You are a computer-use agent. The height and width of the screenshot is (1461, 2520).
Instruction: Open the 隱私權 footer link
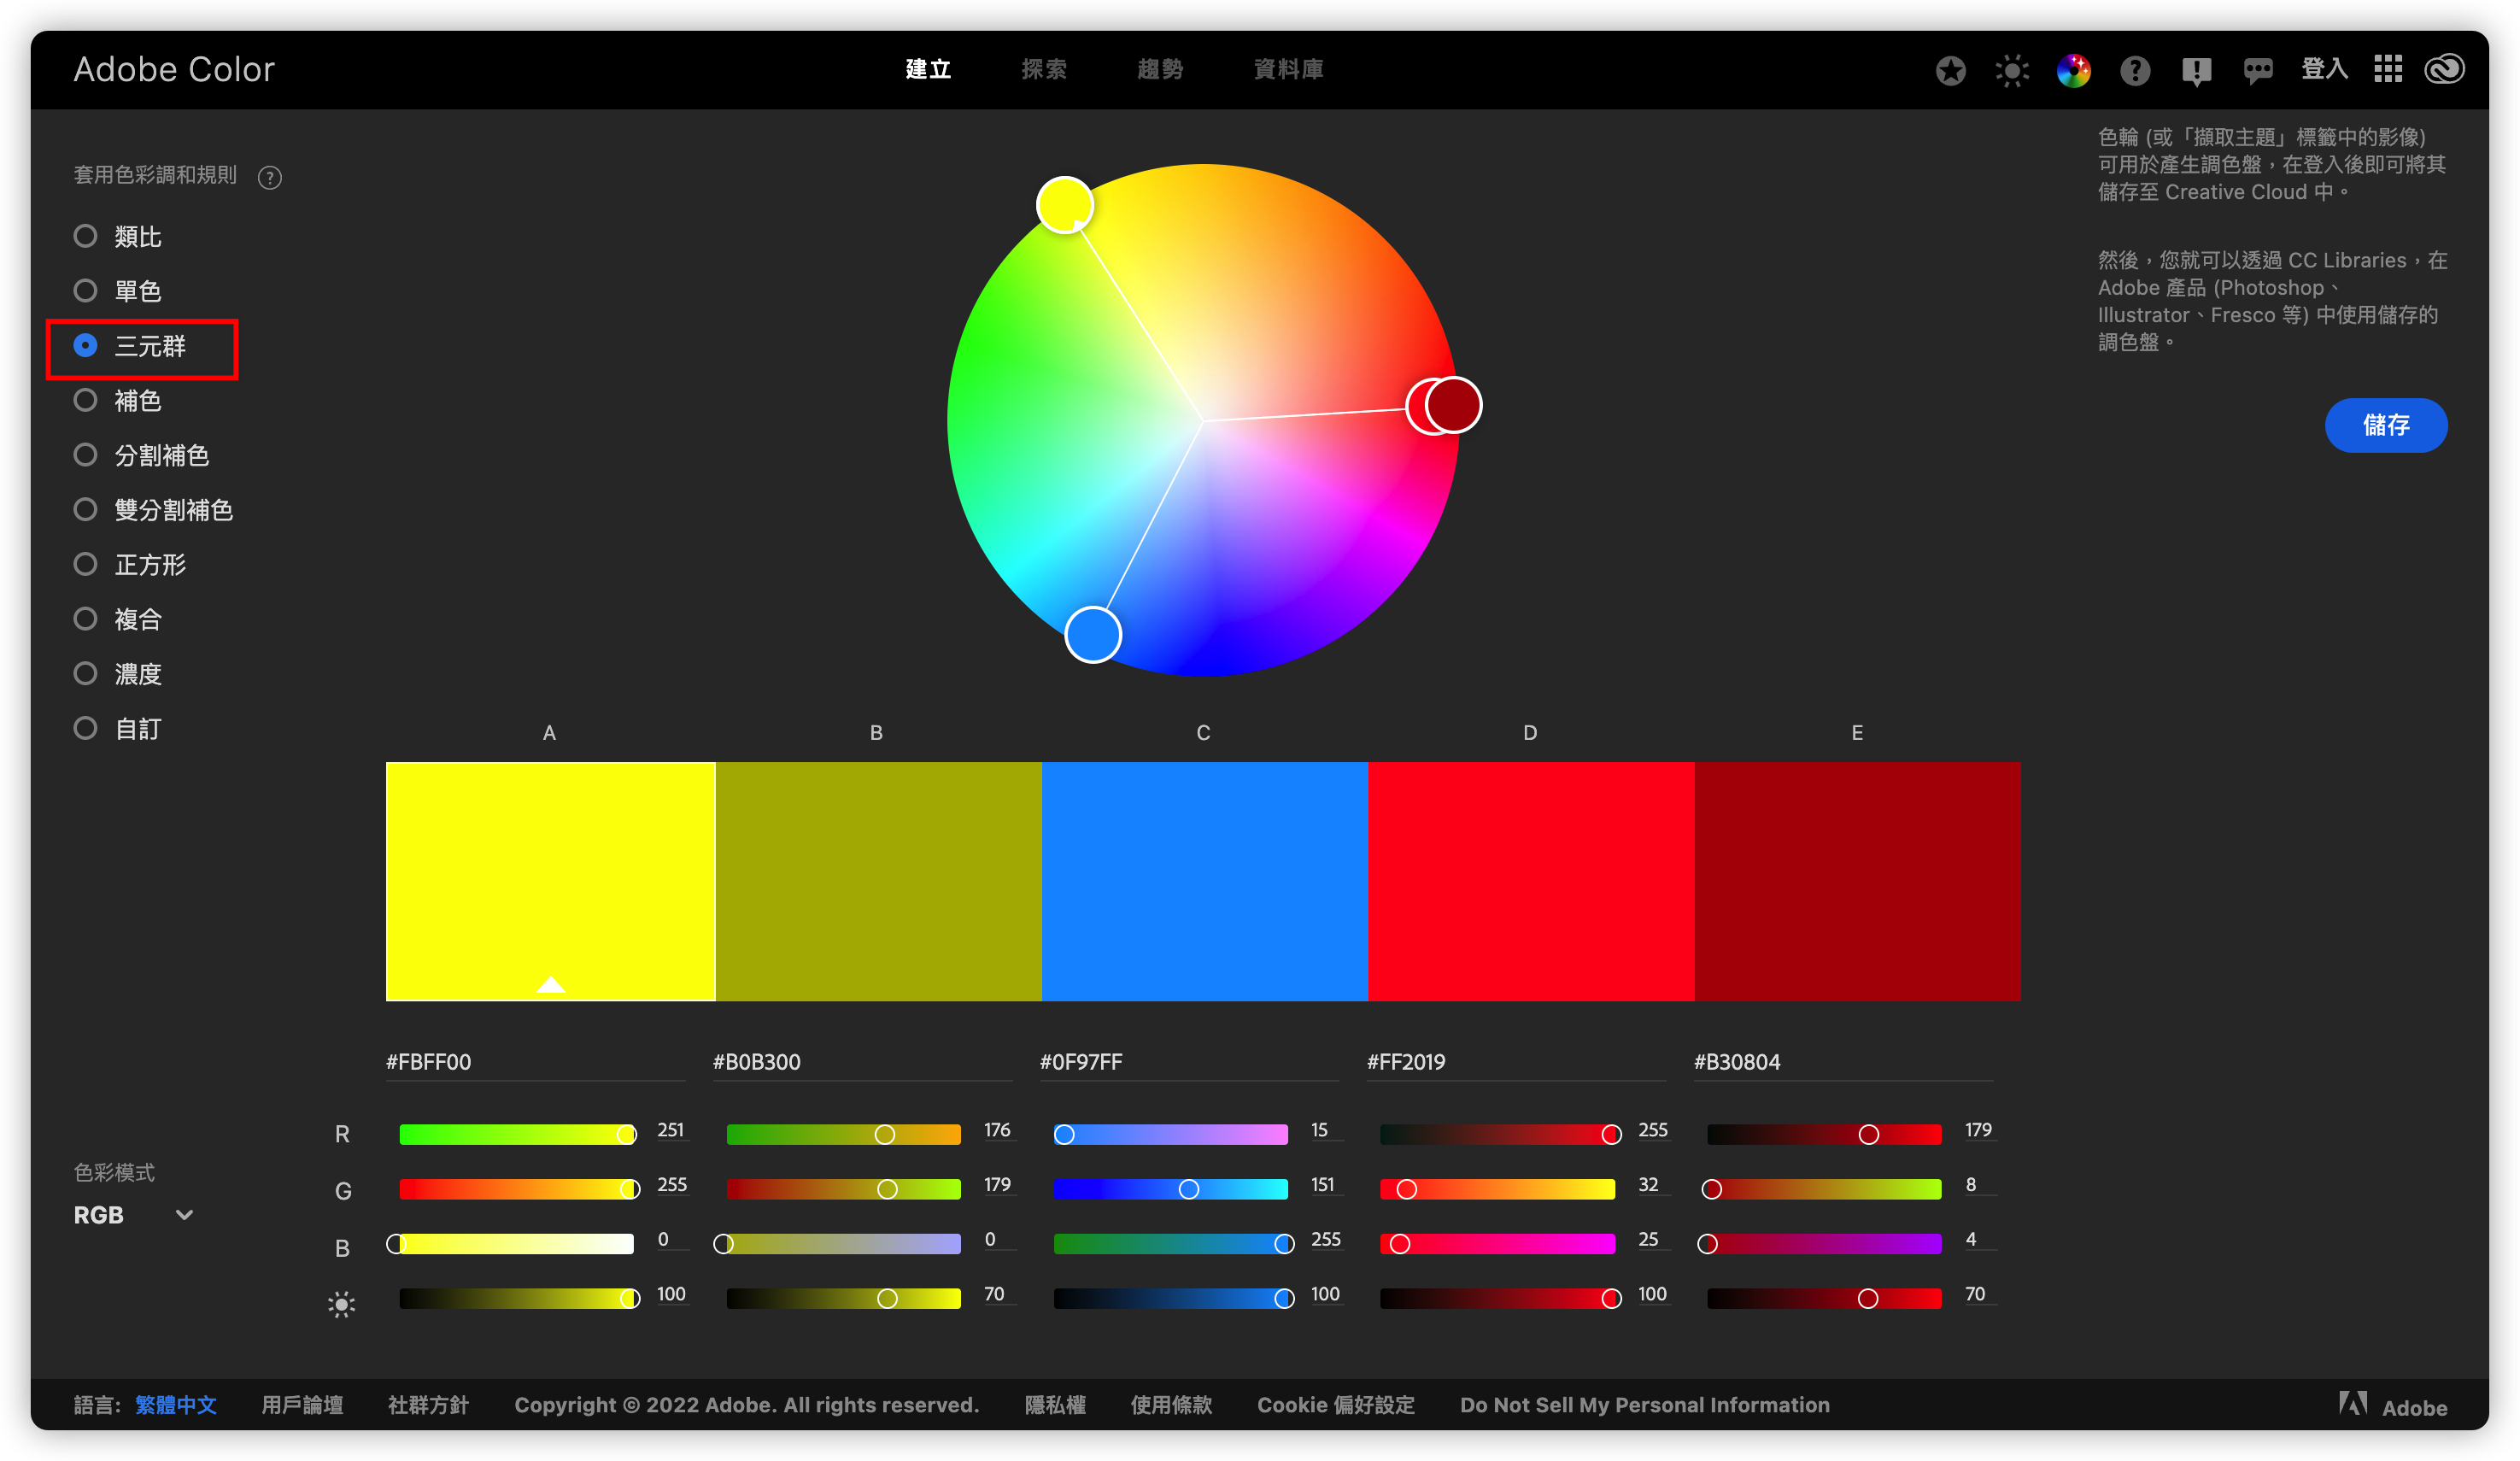click(1055, 1405)
